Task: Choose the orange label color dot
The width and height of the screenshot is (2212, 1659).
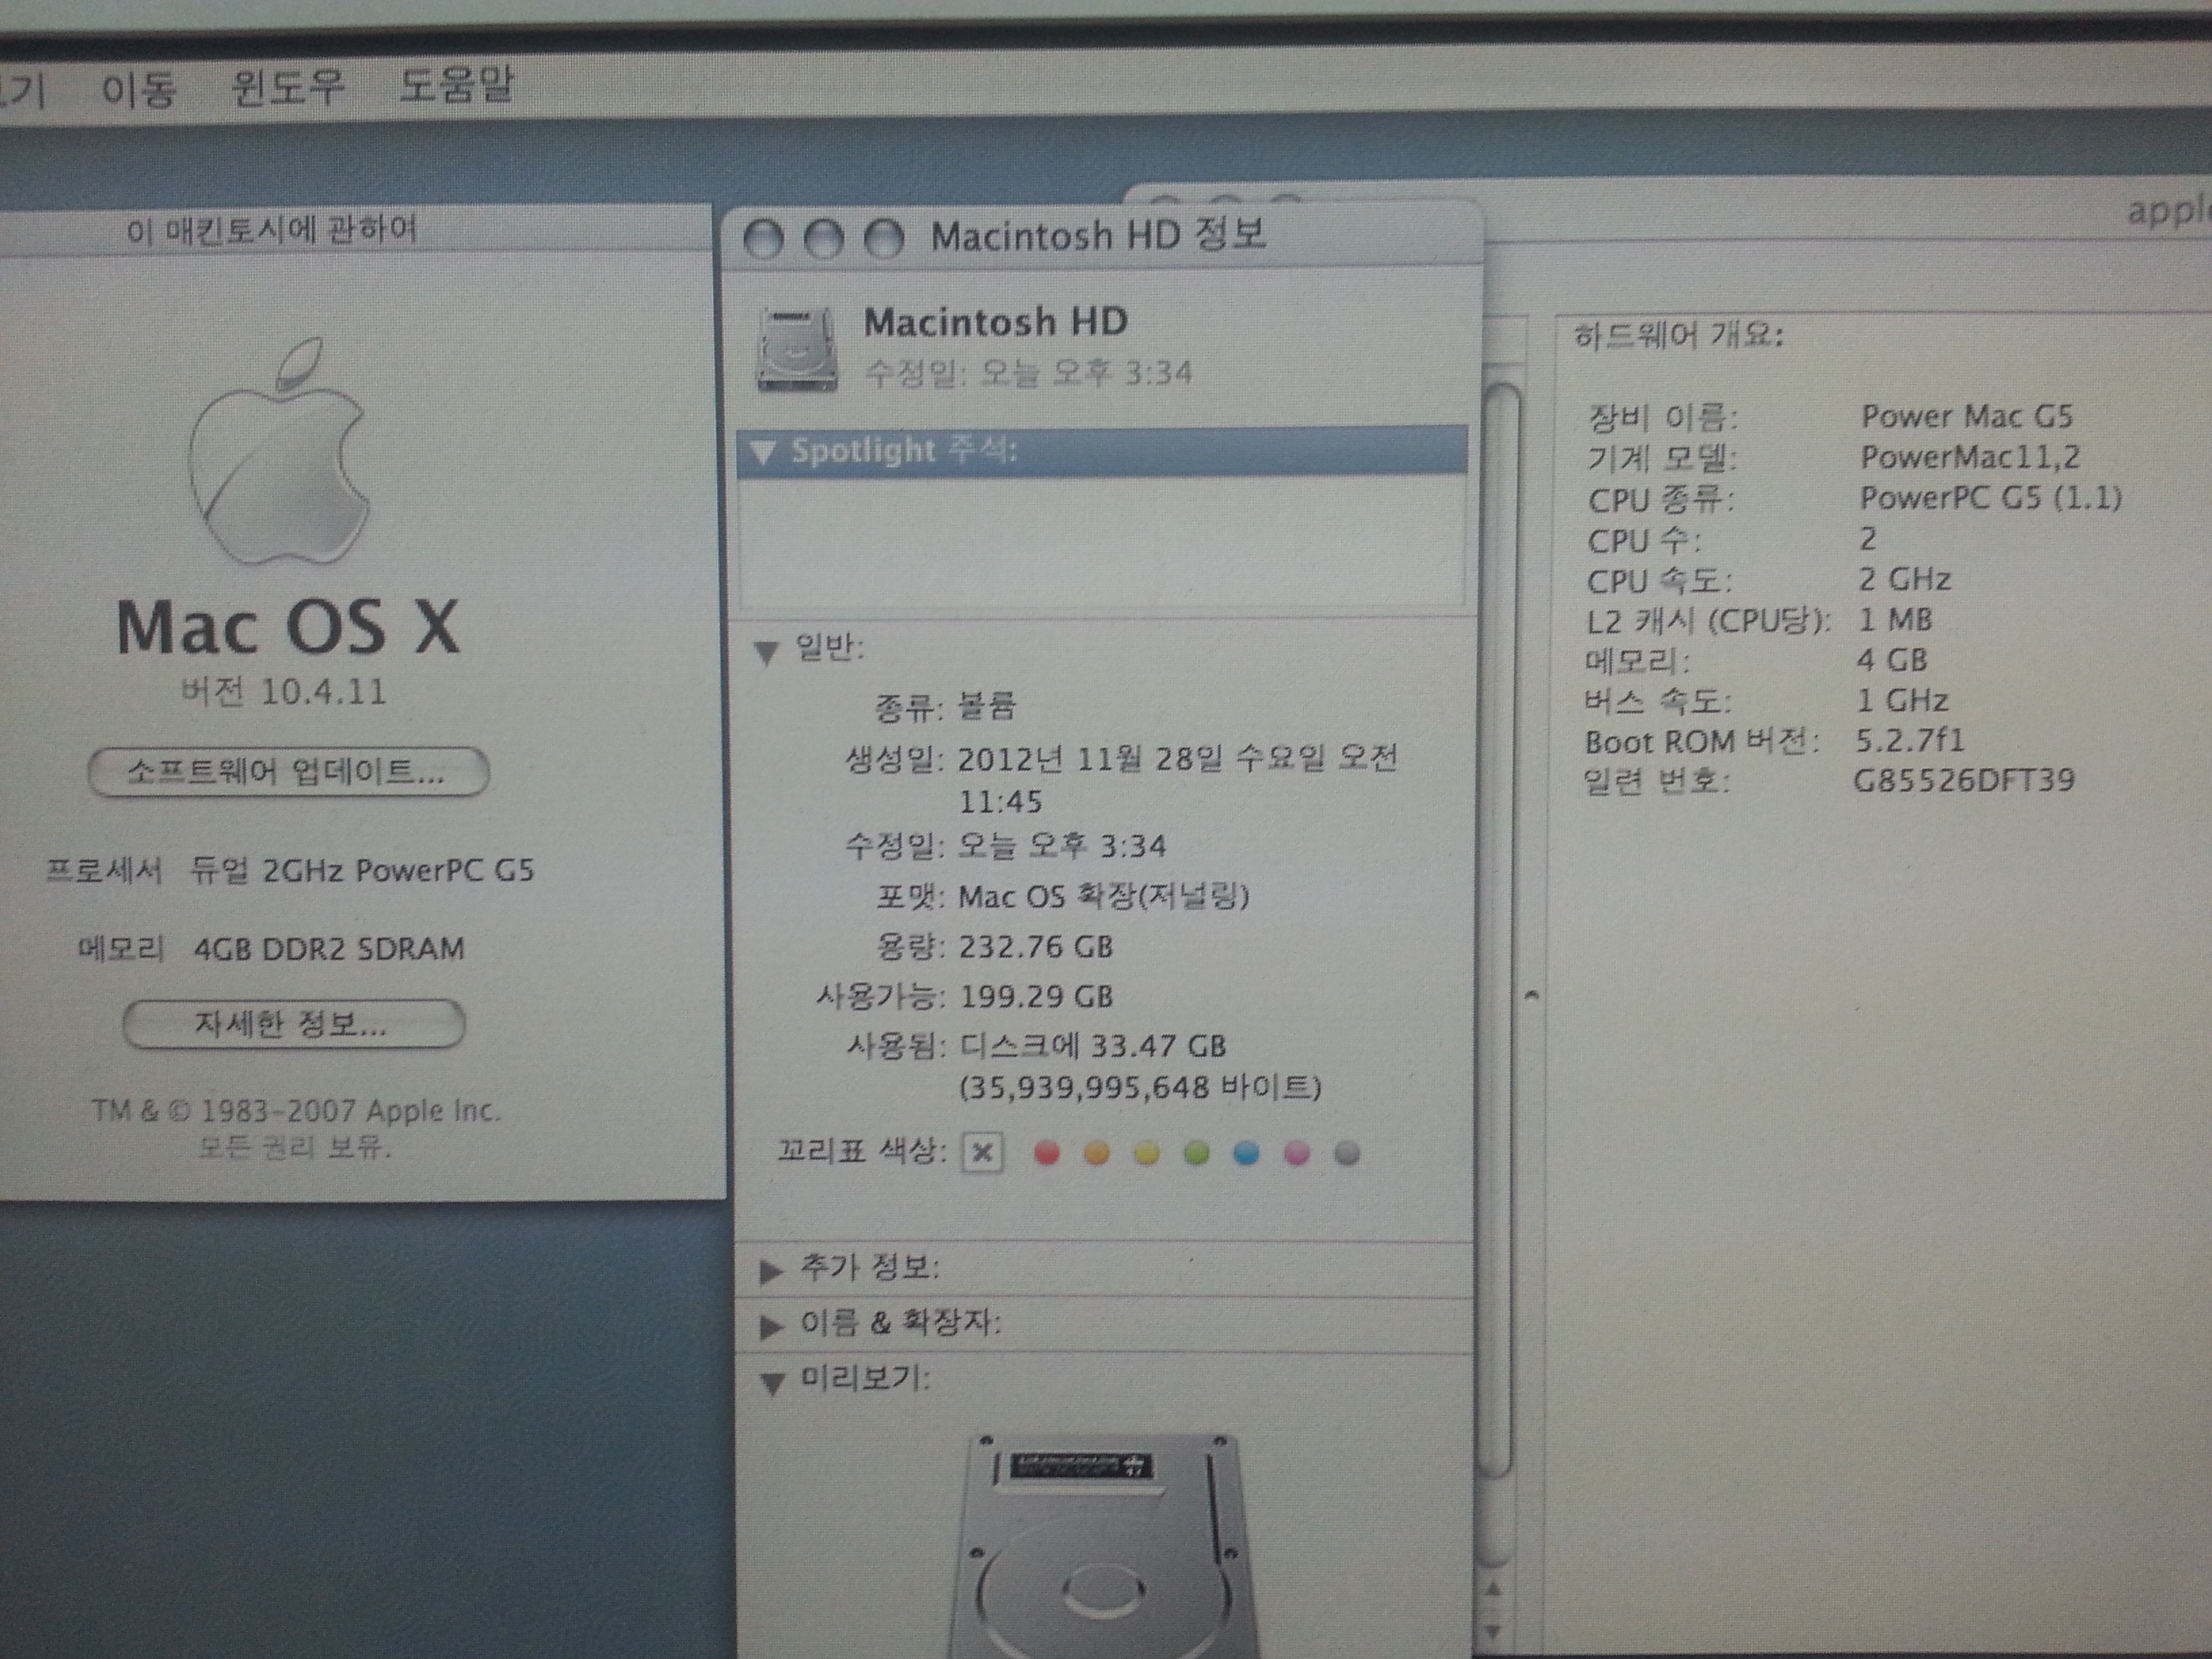Action: pos(1097,1153)
